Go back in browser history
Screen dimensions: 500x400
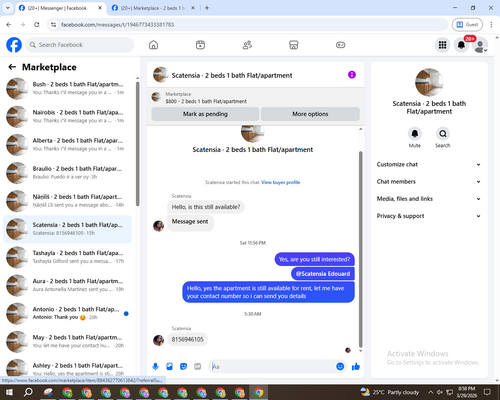(9, 25)
